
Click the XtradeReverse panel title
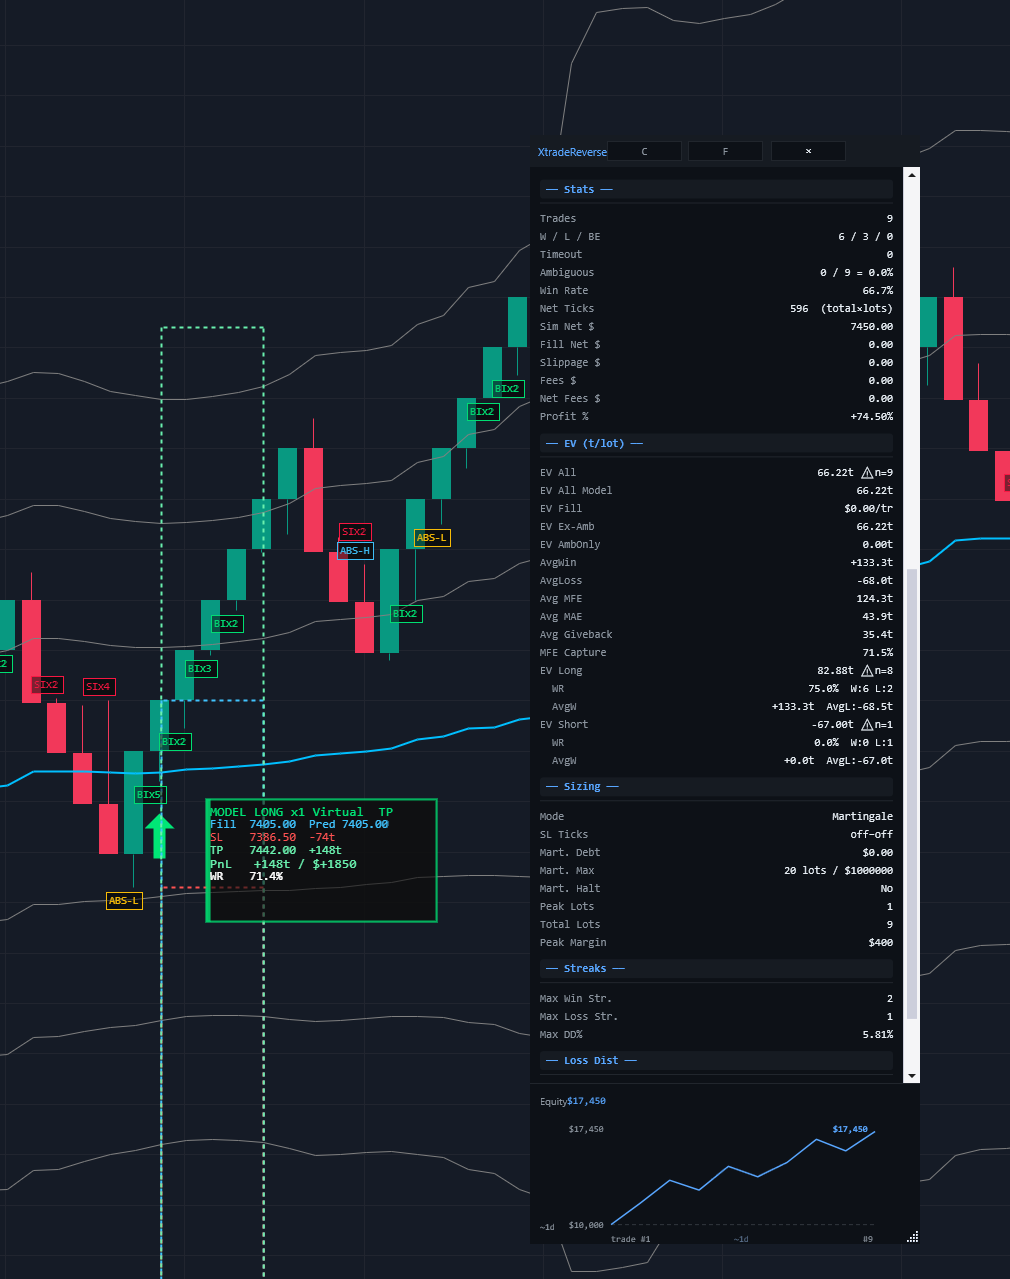click(572, 152)
